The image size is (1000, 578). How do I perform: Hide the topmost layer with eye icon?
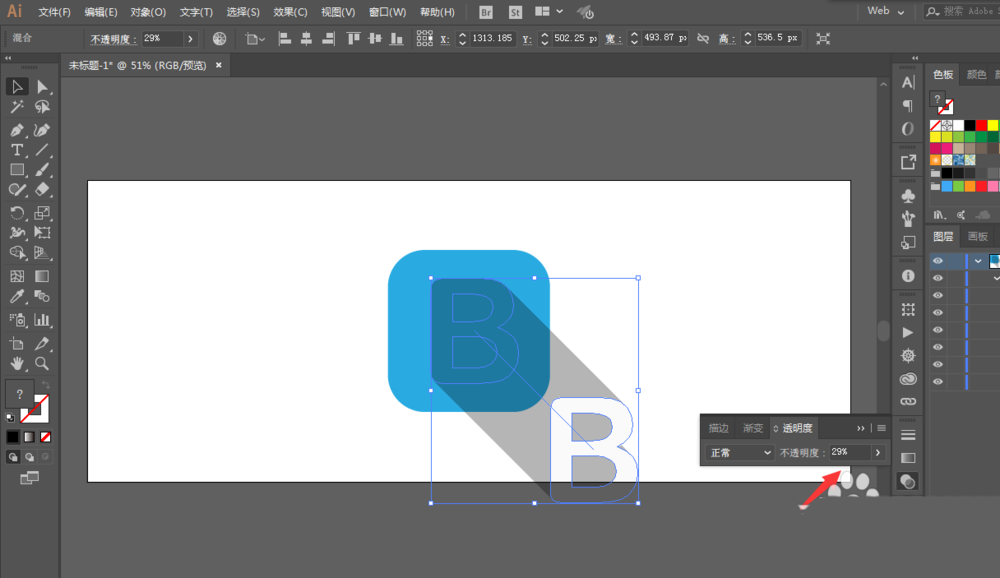(938, 260)
